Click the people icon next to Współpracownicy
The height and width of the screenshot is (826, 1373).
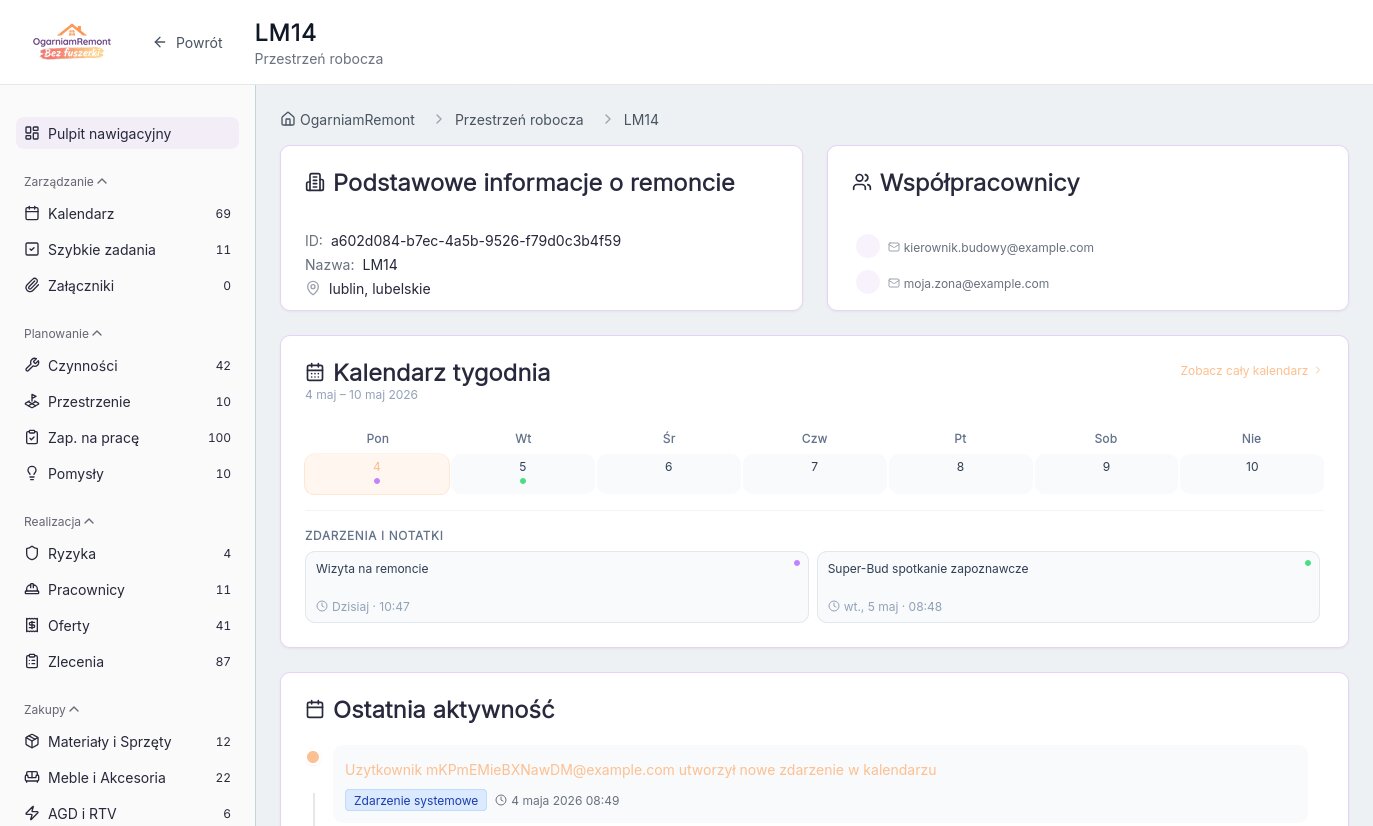click(862, 183)
